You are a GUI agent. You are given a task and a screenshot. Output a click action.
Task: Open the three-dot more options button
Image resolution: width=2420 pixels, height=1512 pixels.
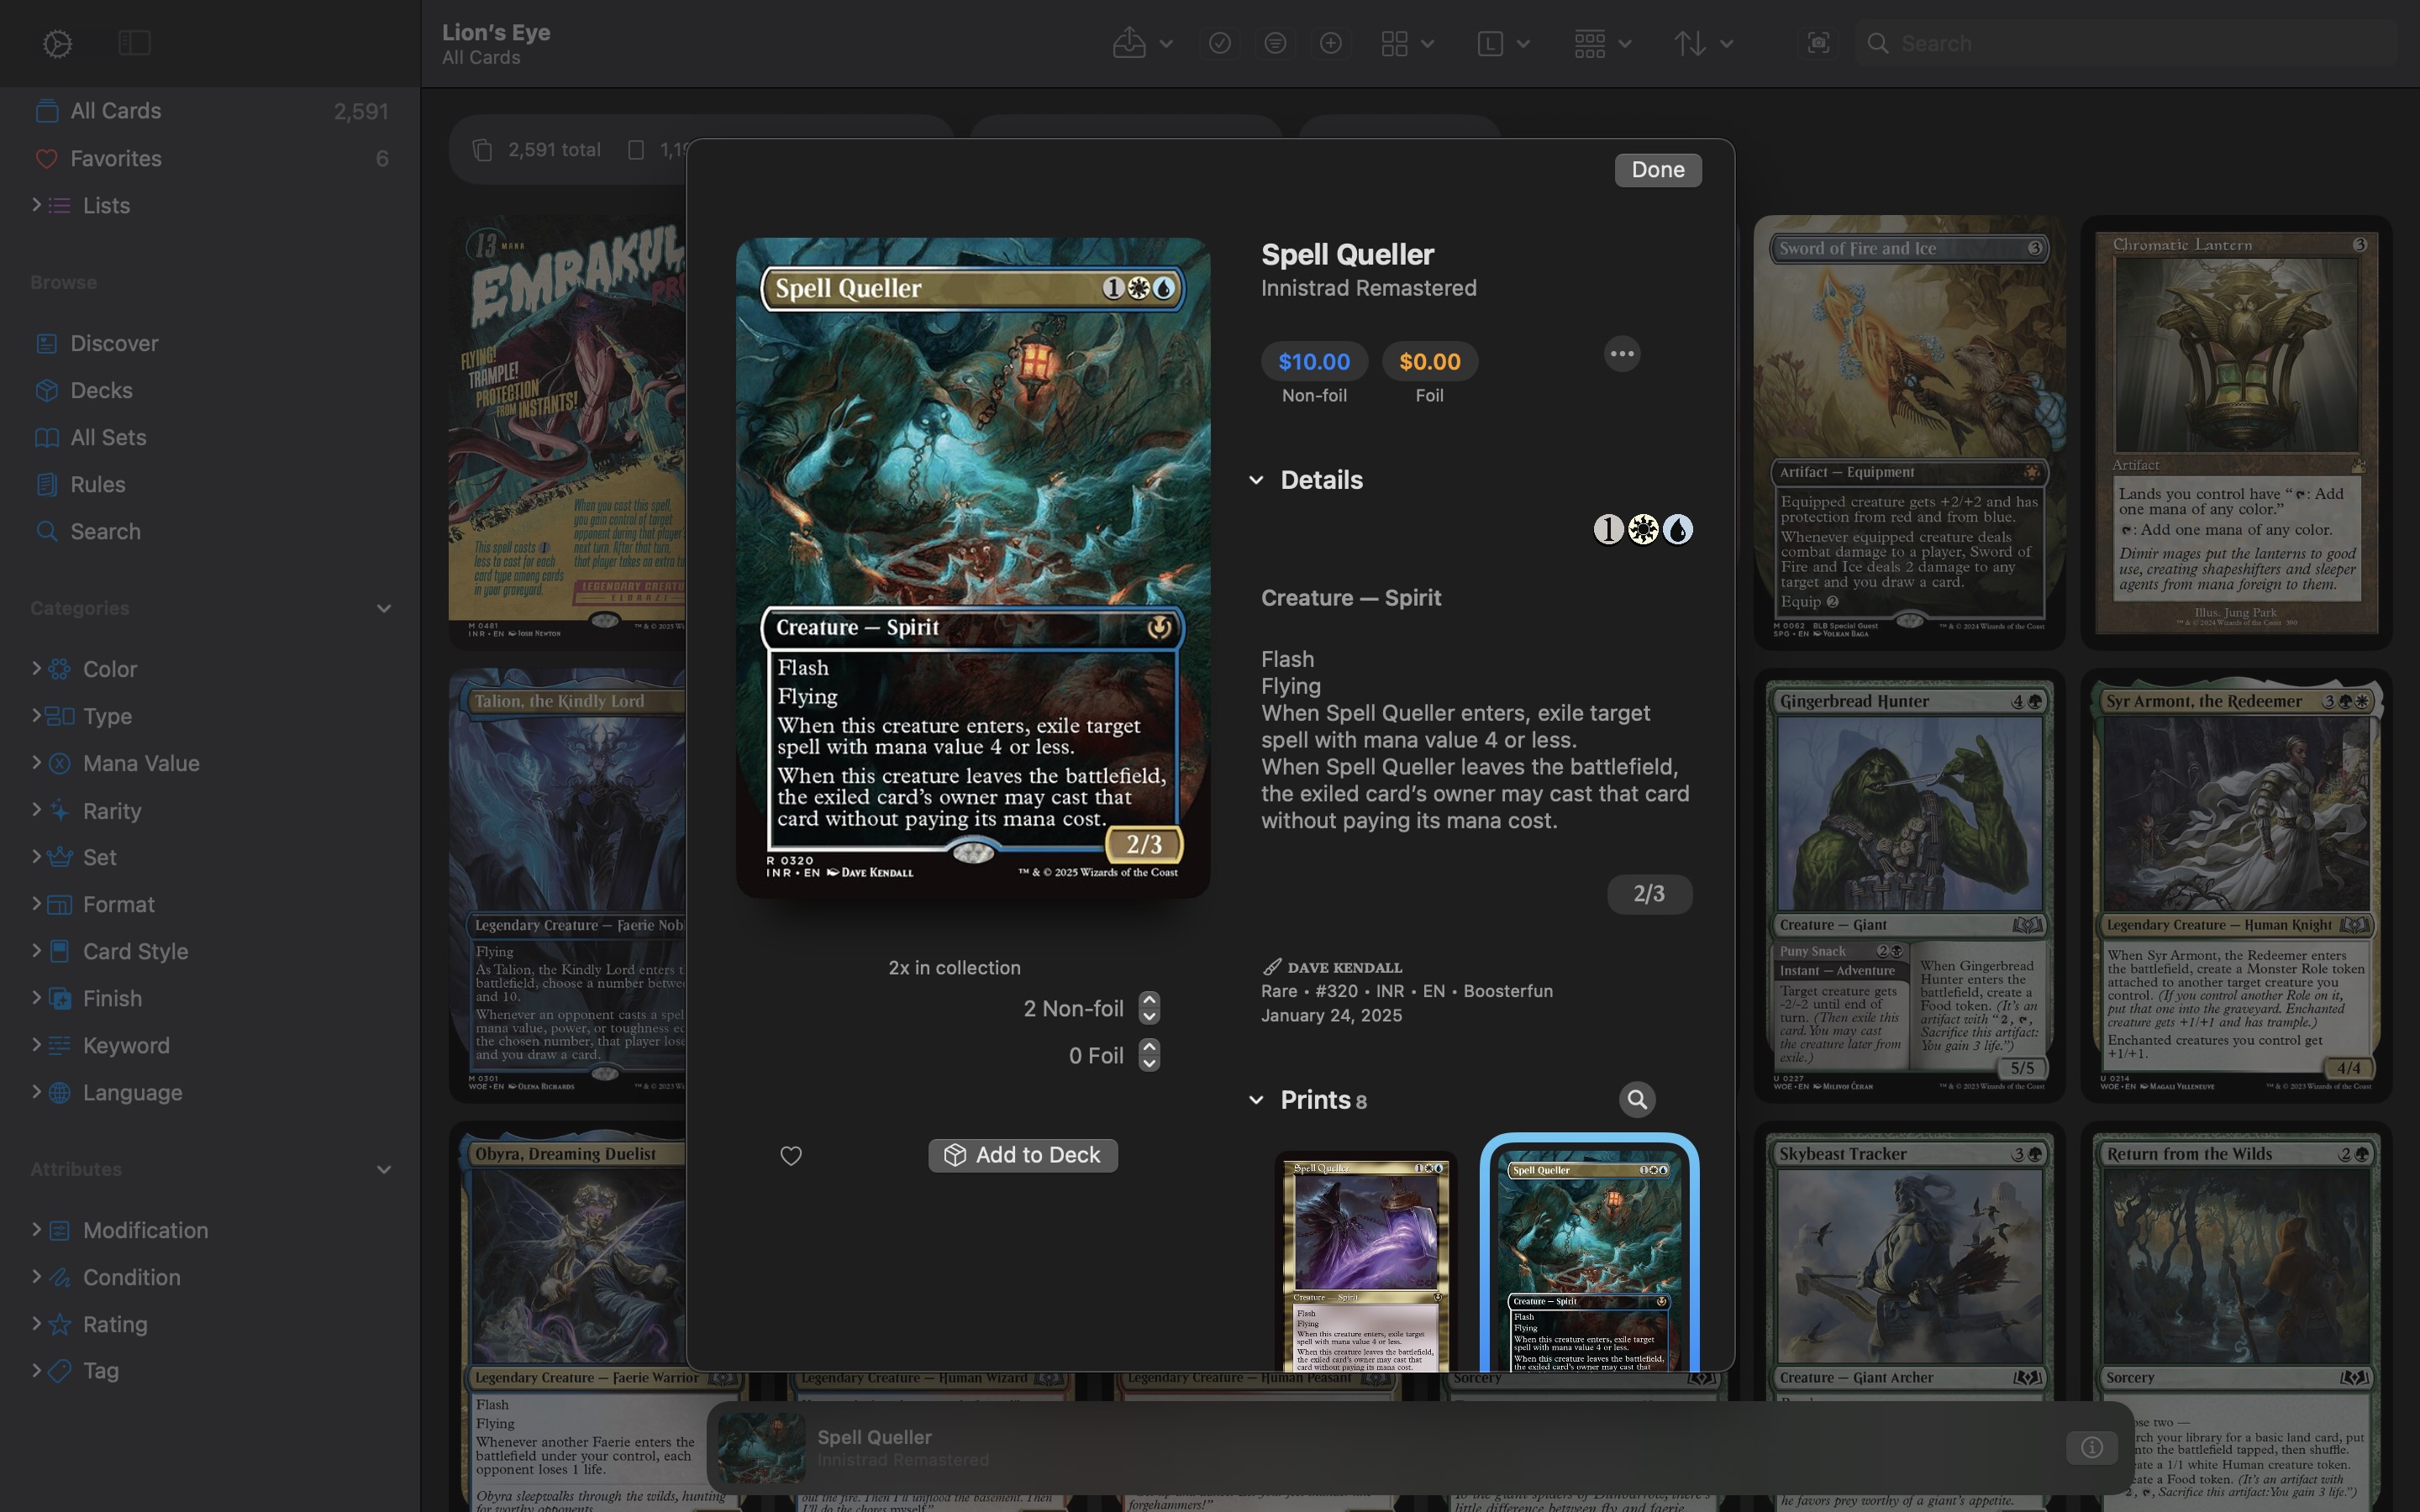tap(1622, 354)
